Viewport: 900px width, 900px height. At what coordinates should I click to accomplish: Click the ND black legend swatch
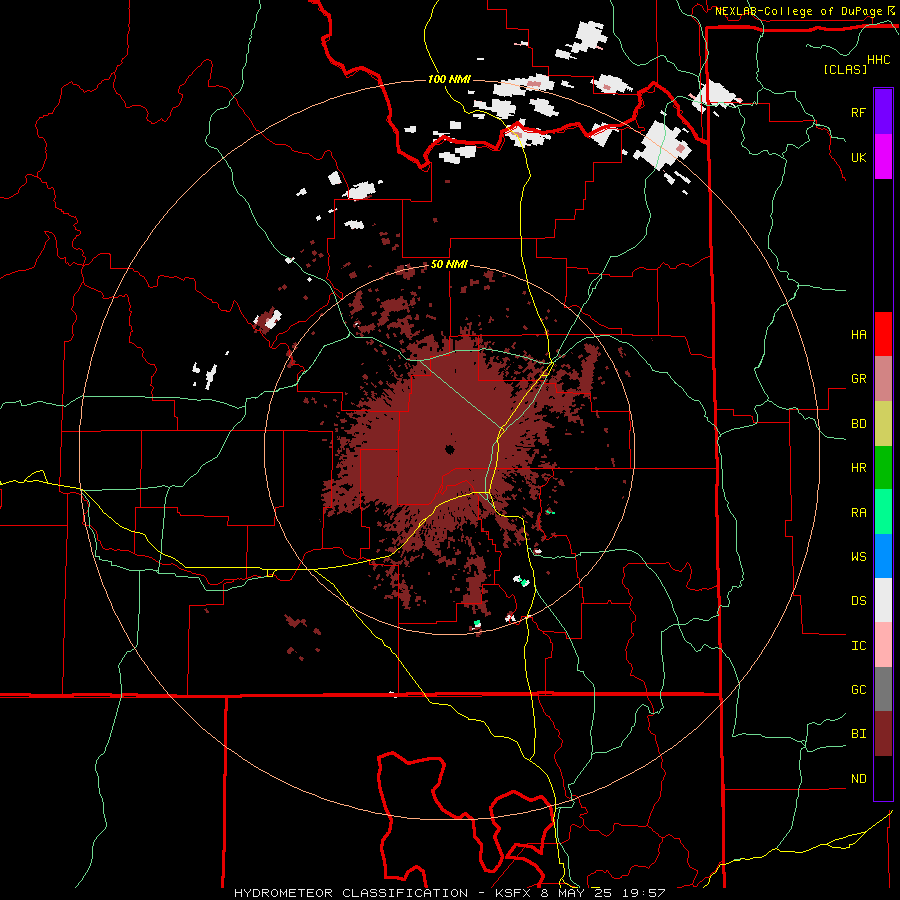click(883, 778)
